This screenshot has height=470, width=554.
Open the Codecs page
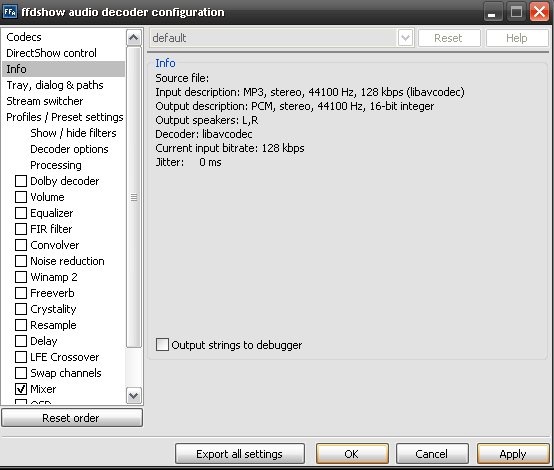tap(24, 37)
